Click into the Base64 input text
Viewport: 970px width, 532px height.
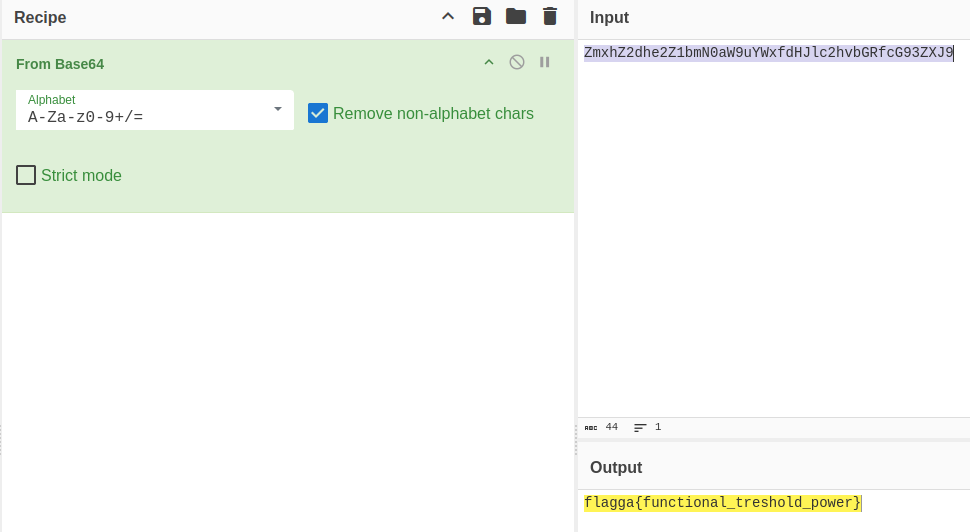pyautogui.click(x=768, y=53)
